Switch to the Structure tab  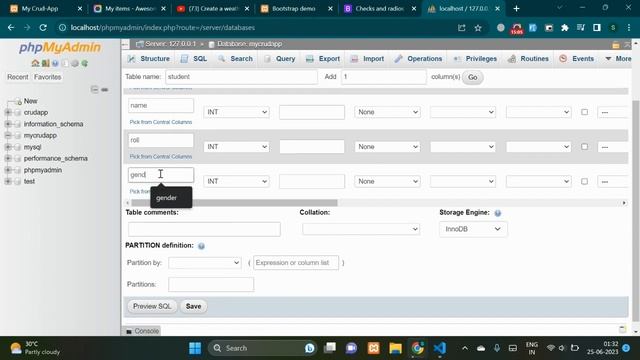149,59
